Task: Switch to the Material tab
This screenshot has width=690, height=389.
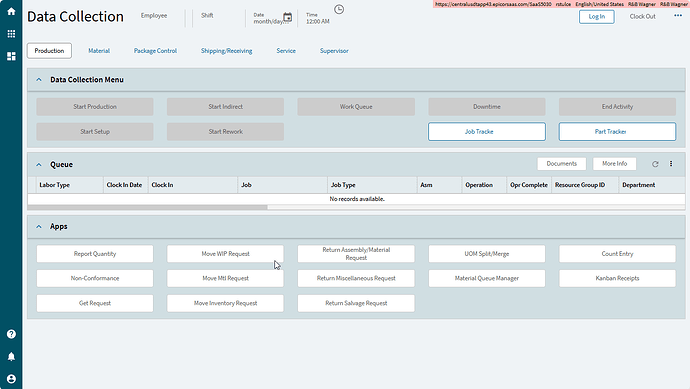Action: coord(99,51)
